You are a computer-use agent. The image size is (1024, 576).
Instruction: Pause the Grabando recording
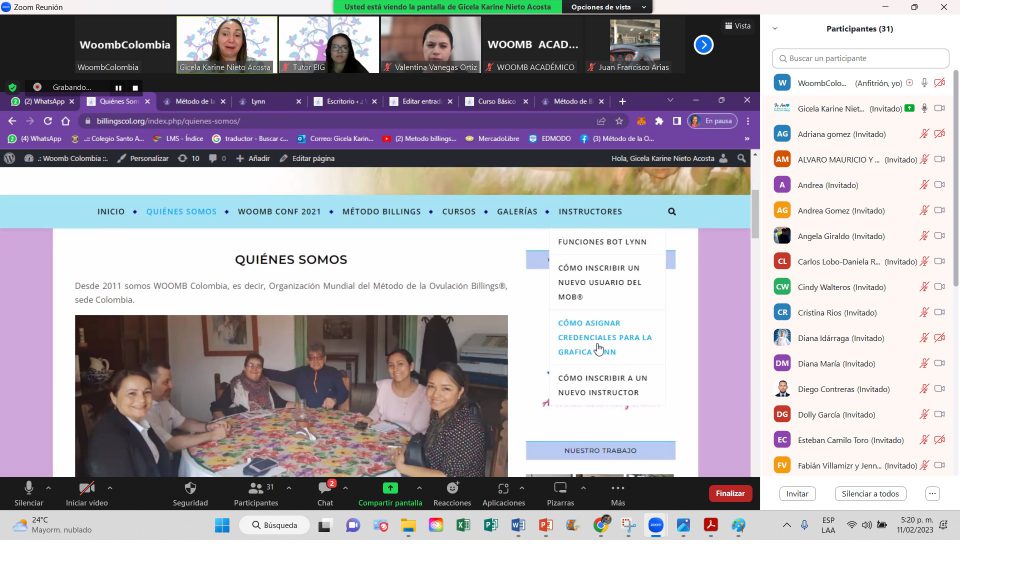tap(118, 88)
